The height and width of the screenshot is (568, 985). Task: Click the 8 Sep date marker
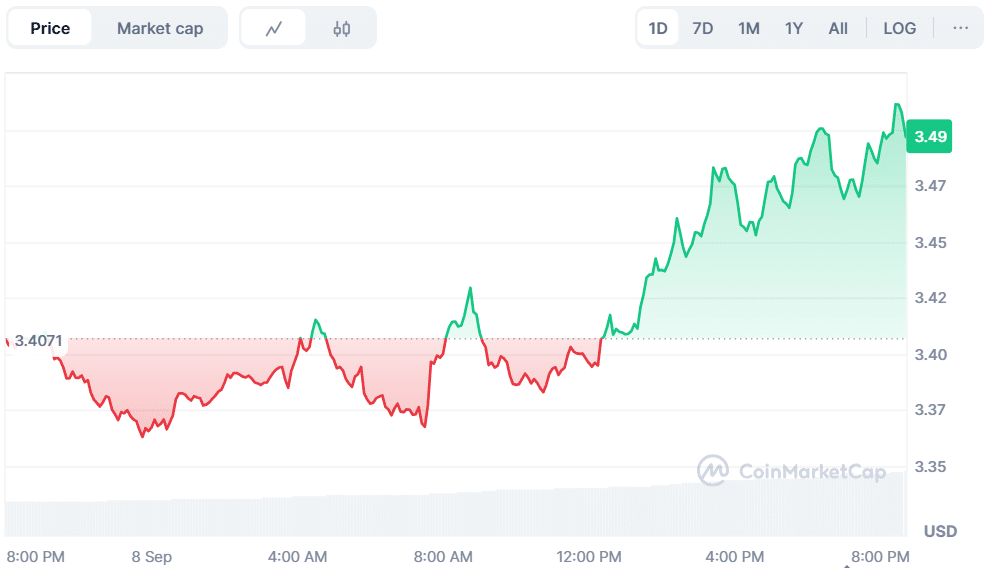tap(151, 556)
